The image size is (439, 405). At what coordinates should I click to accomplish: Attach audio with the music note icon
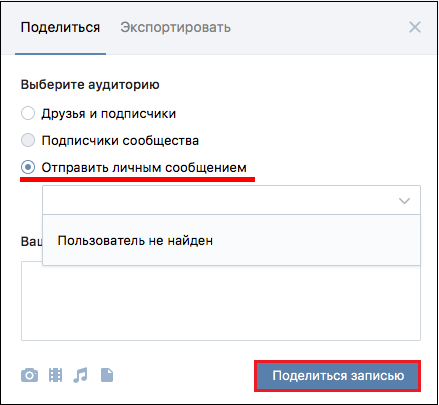[x=80, y=375]
